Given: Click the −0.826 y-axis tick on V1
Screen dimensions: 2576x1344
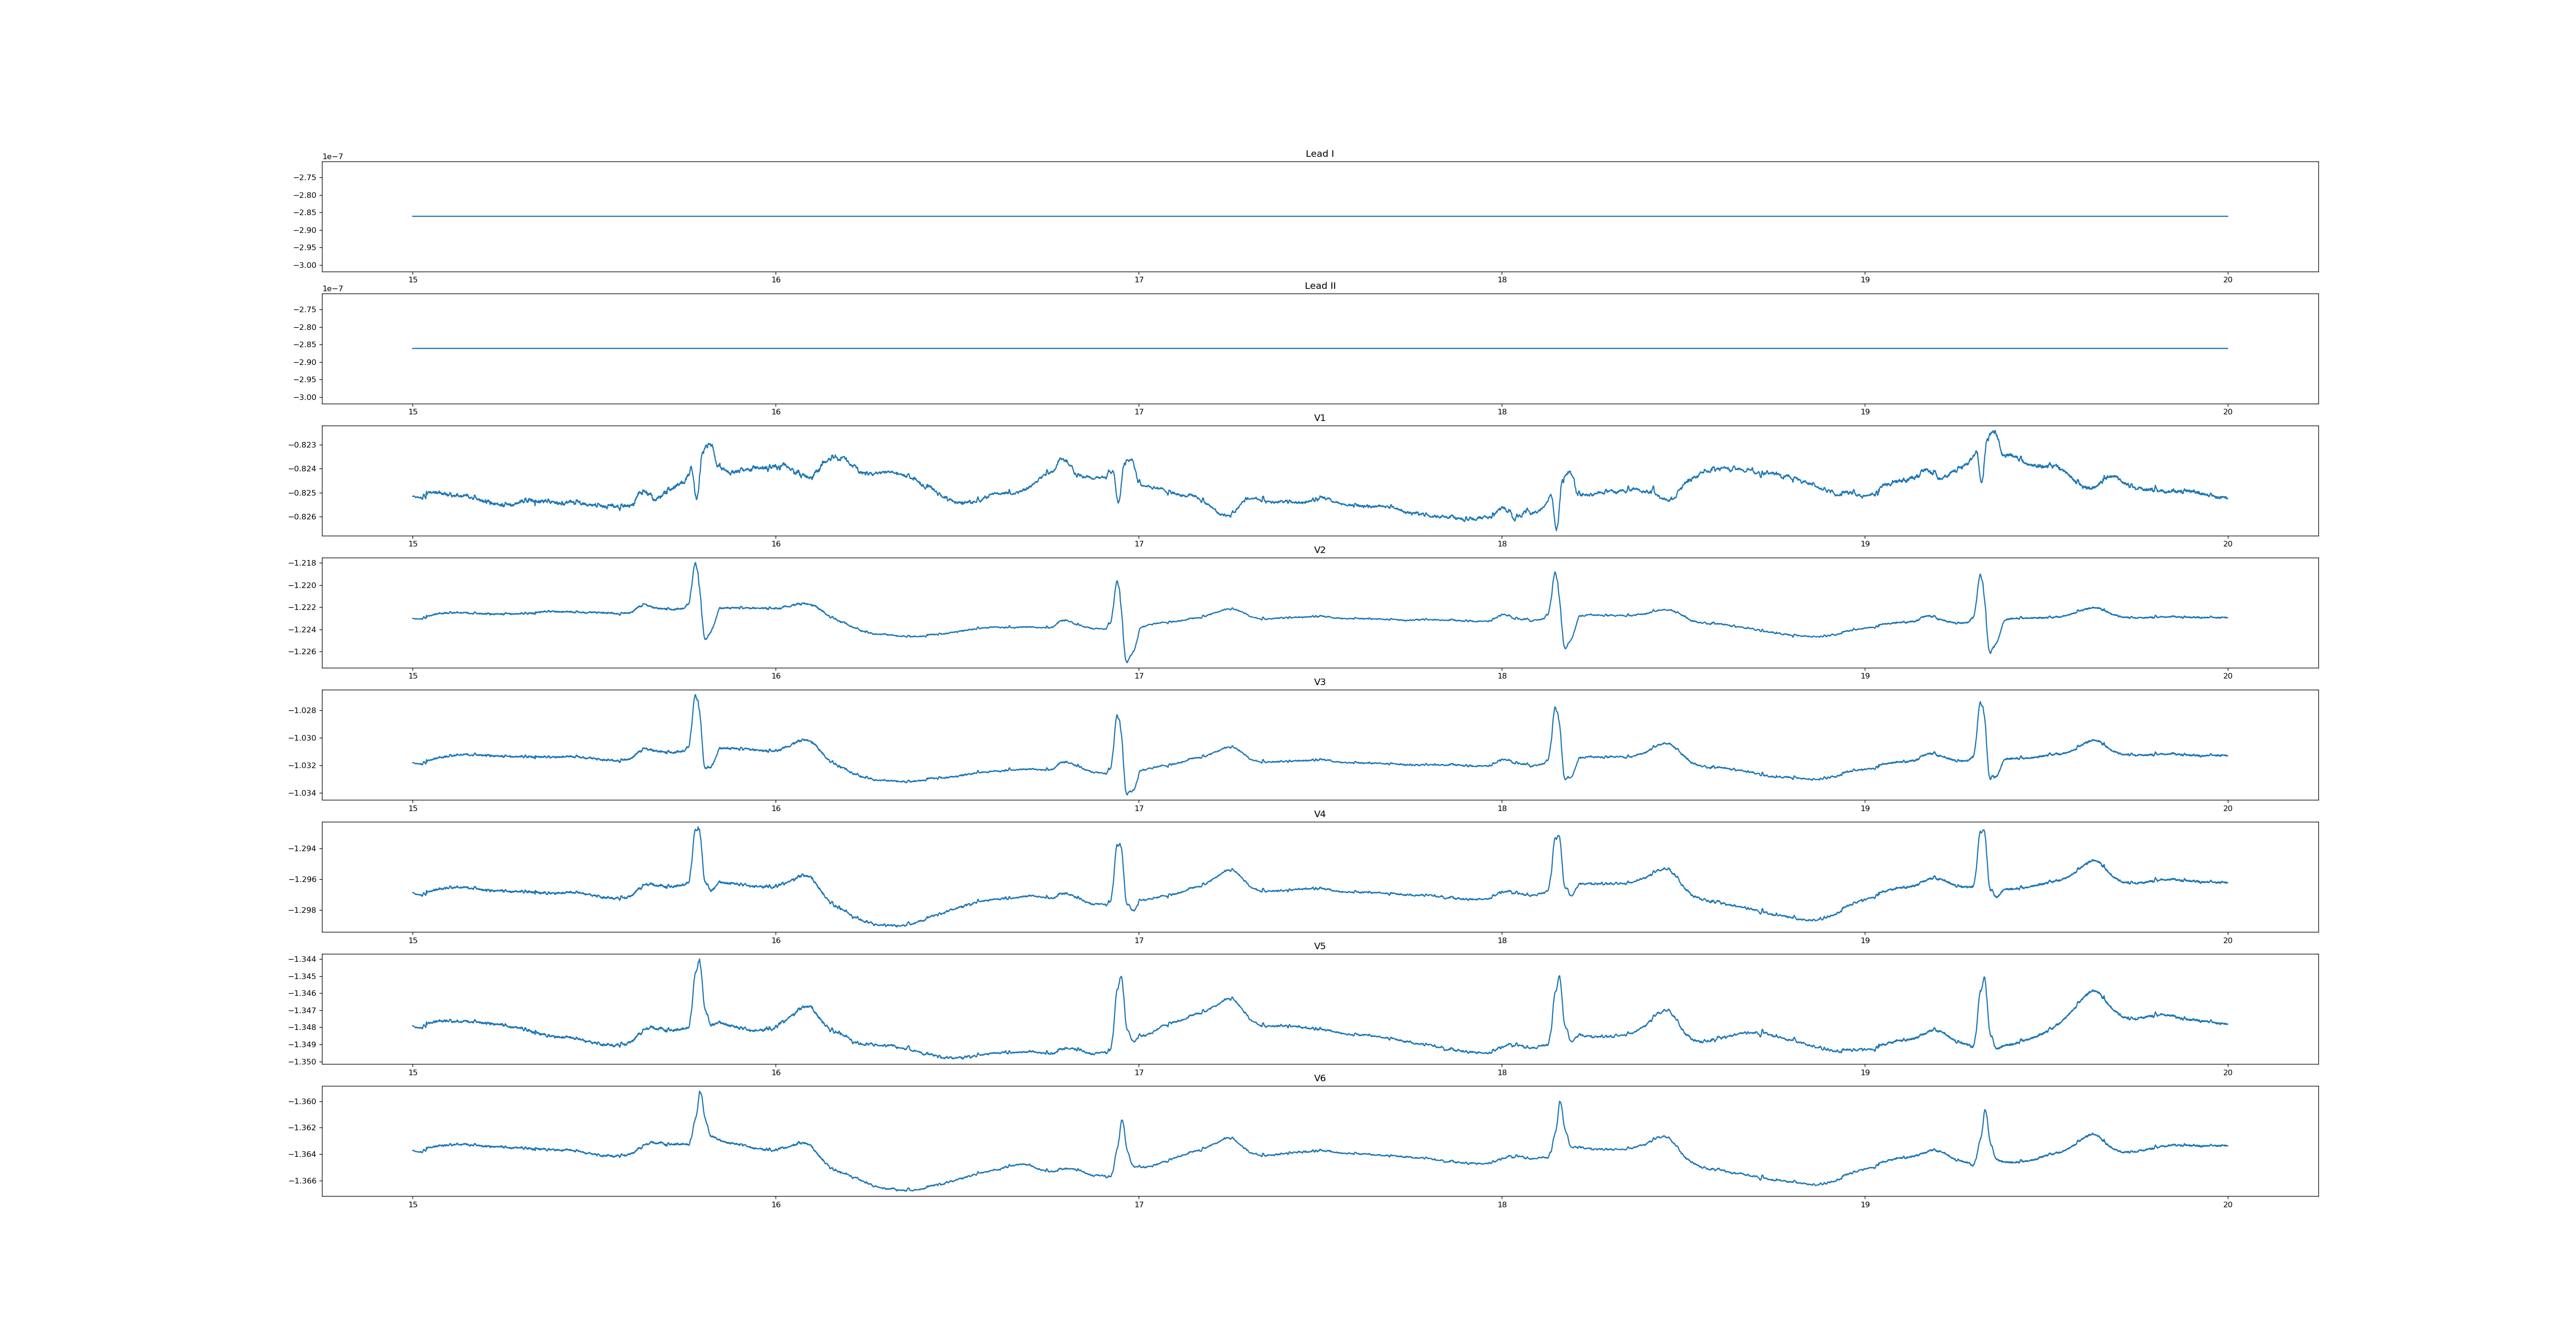Looking at the screenshot, I should [x=303, y=517].
